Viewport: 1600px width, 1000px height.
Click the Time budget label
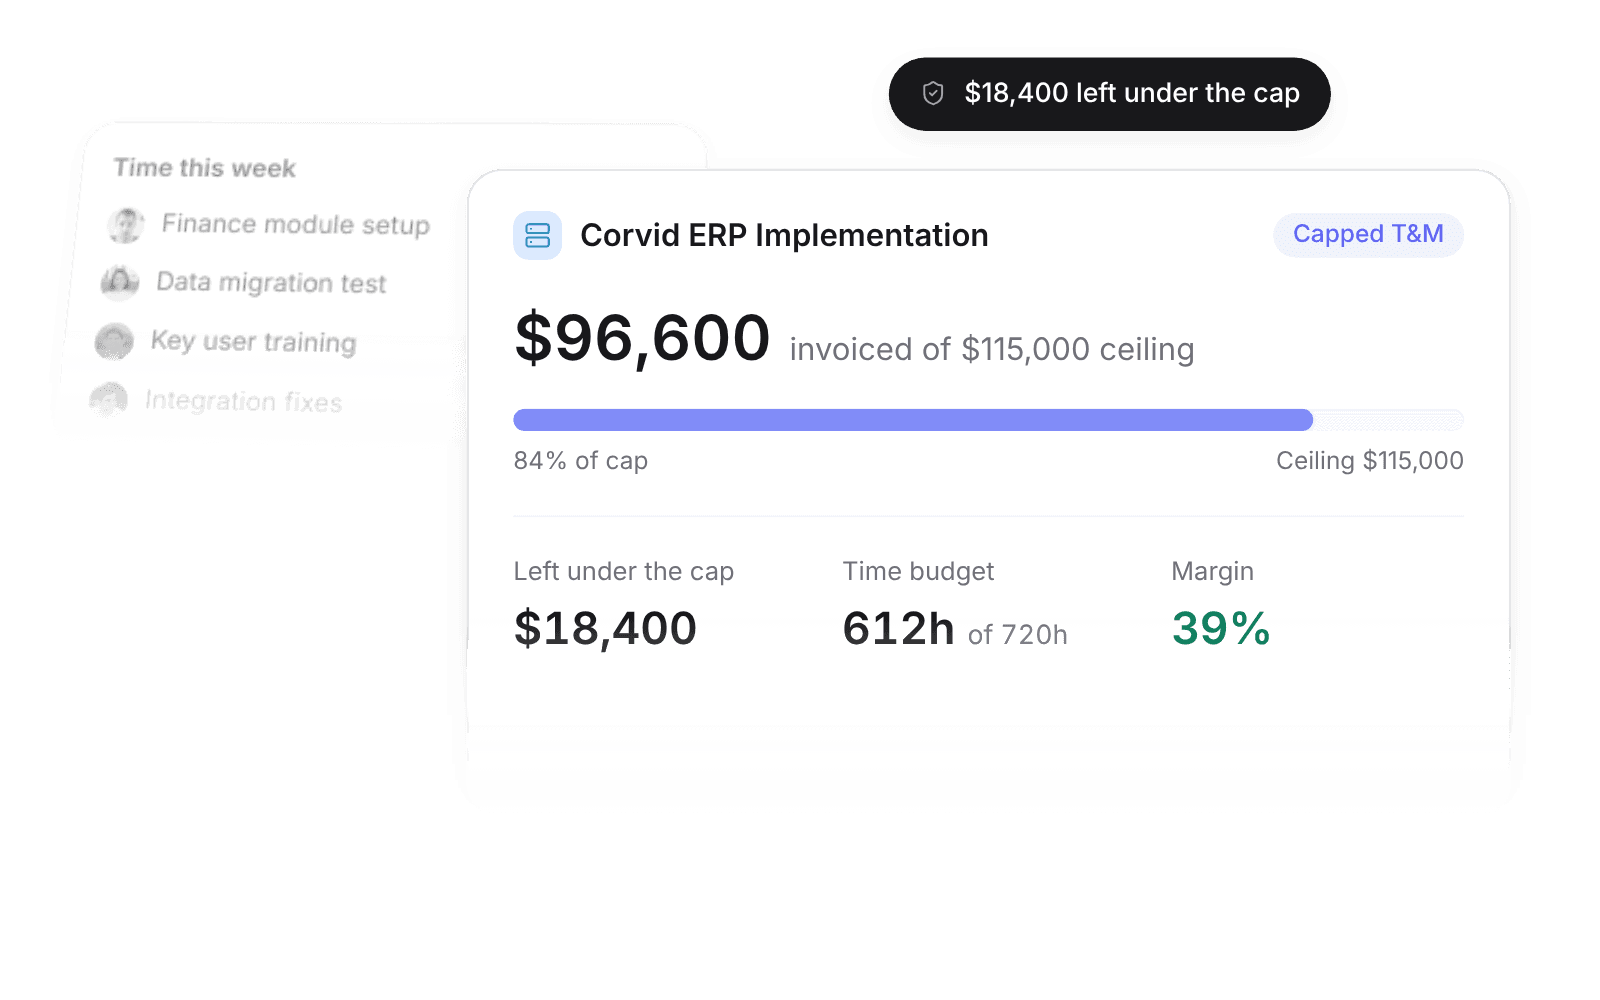[x=918, y=572]
